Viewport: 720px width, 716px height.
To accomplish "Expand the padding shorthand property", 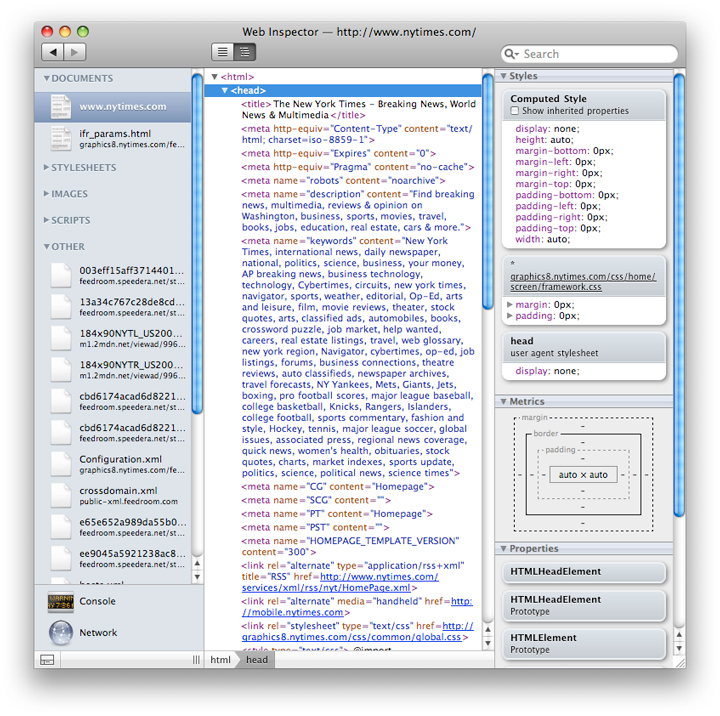I will point(509,316).
